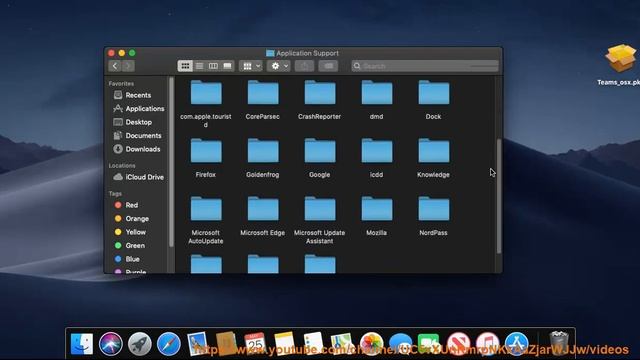Image resolution: width=640 pixels, height=360 pixels.
Task: Switch Finder to gallery view
Action: coord(227,66)
